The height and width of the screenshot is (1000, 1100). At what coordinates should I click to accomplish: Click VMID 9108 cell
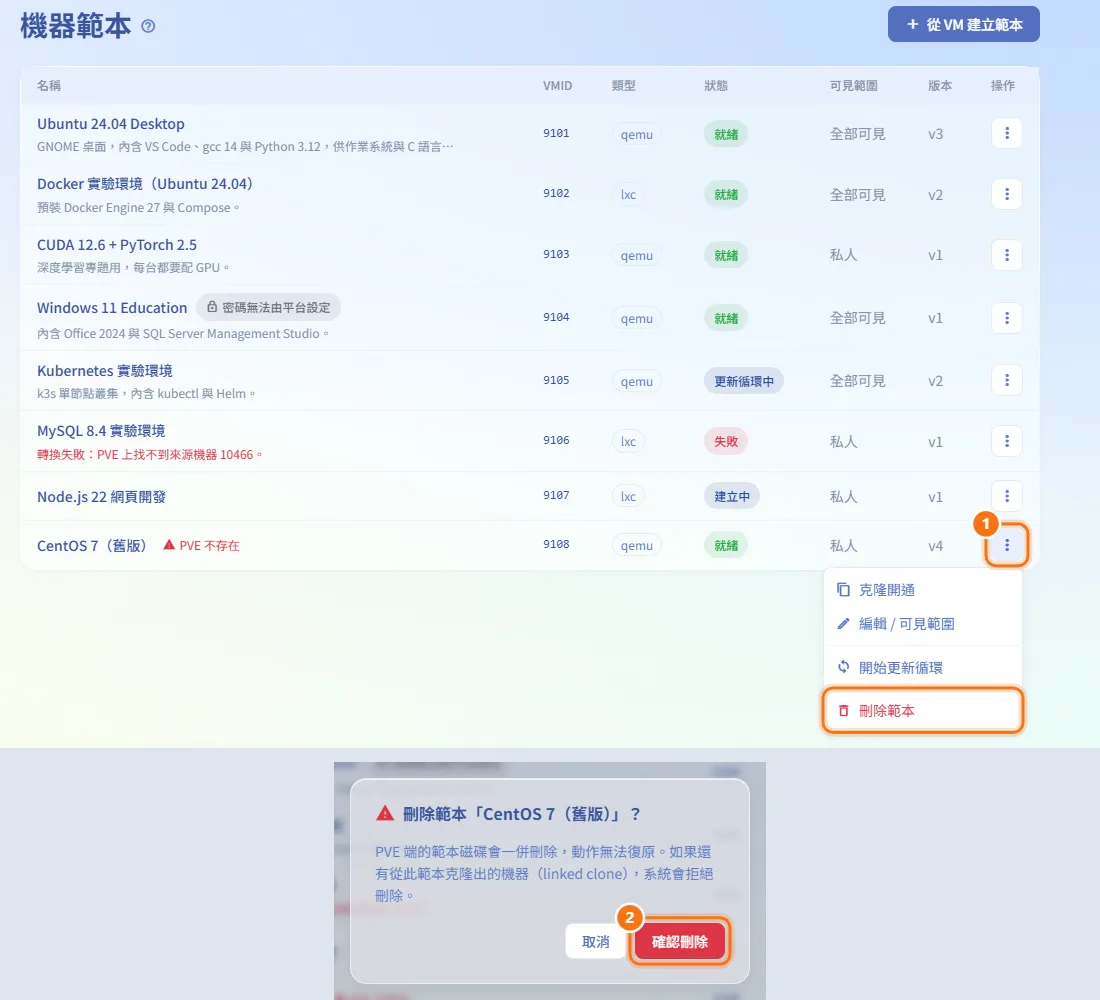tap(556, 545)
